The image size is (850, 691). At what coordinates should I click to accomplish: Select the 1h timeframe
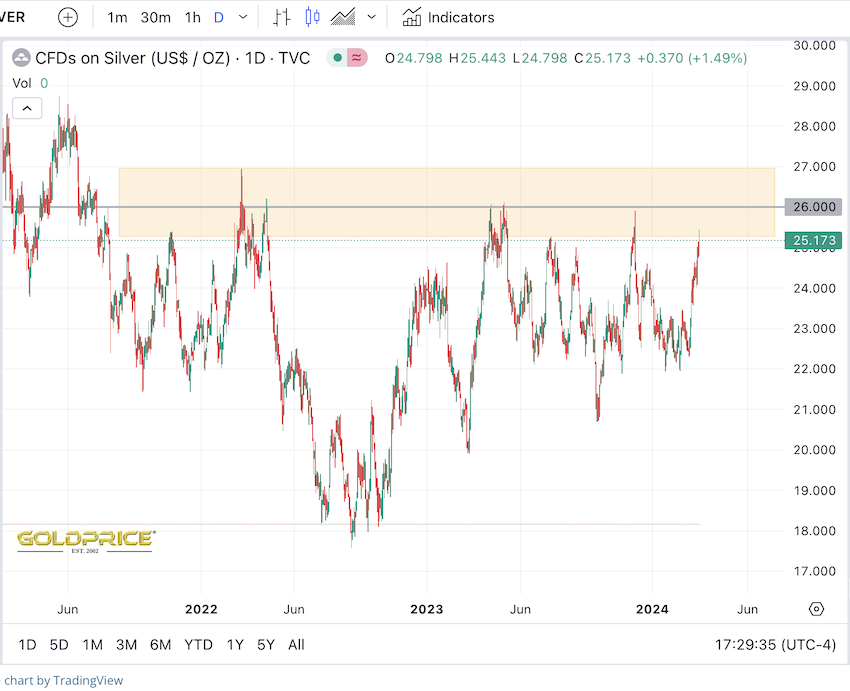[x=192, y=18]
